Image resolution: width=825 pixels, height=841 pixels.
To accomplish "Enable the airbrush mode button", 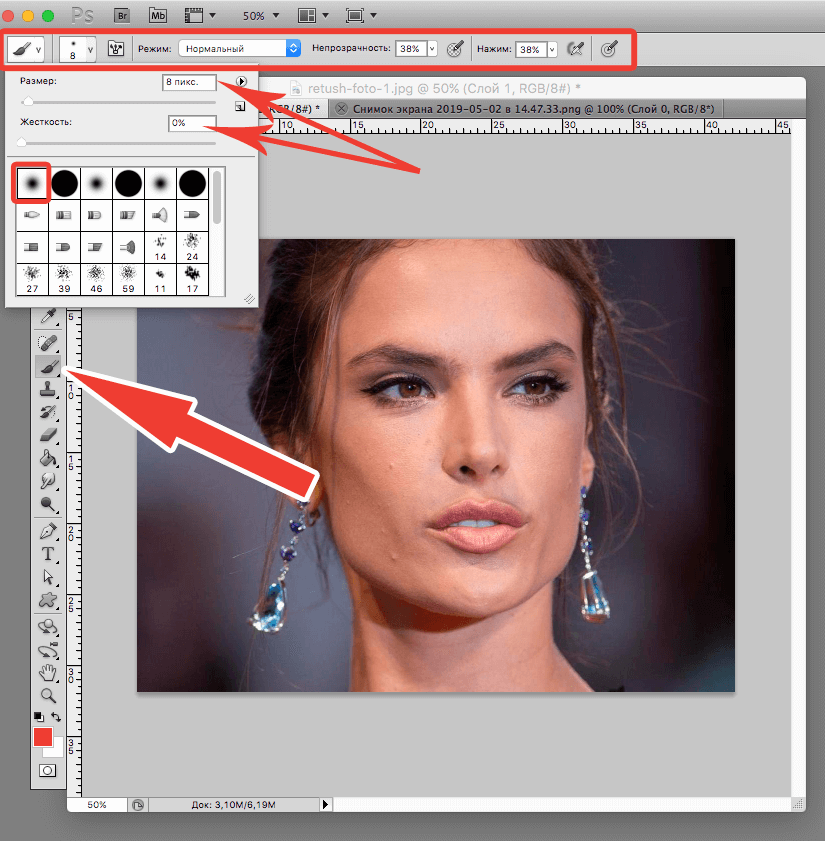I will tap(576, 49).
